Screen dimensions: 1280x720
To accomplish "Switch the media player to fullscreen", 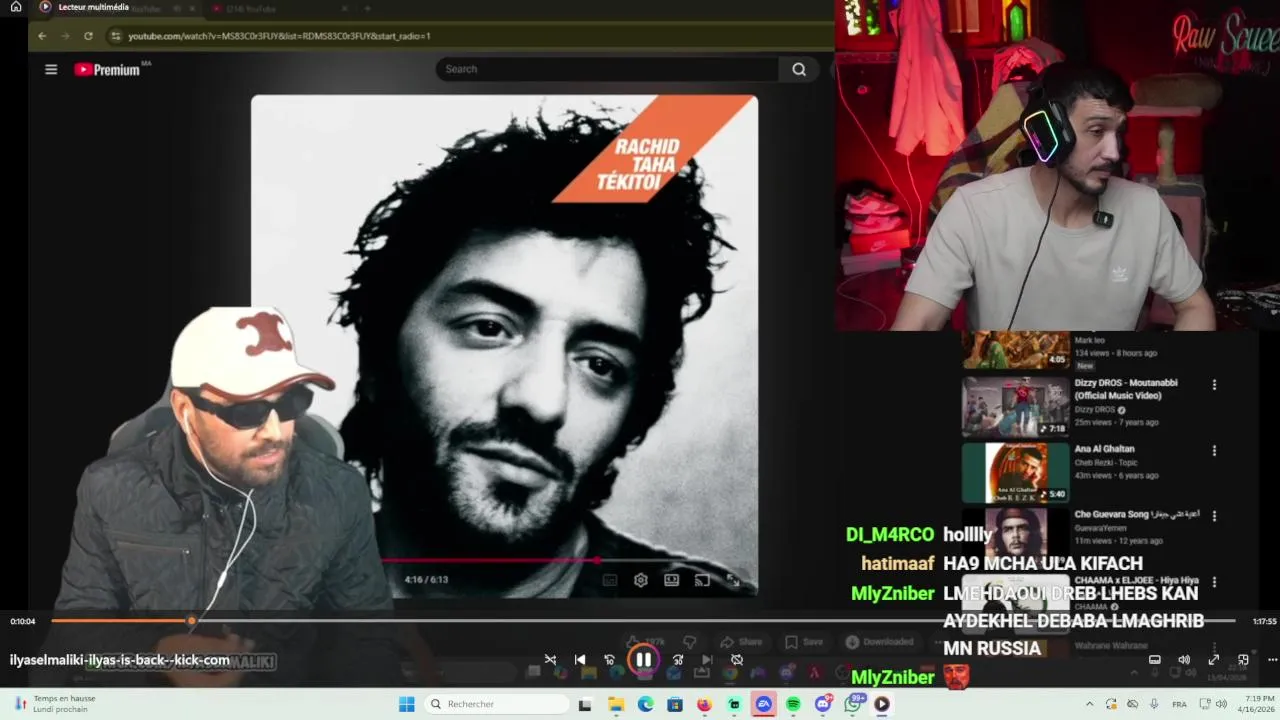I will (1213, 660).
